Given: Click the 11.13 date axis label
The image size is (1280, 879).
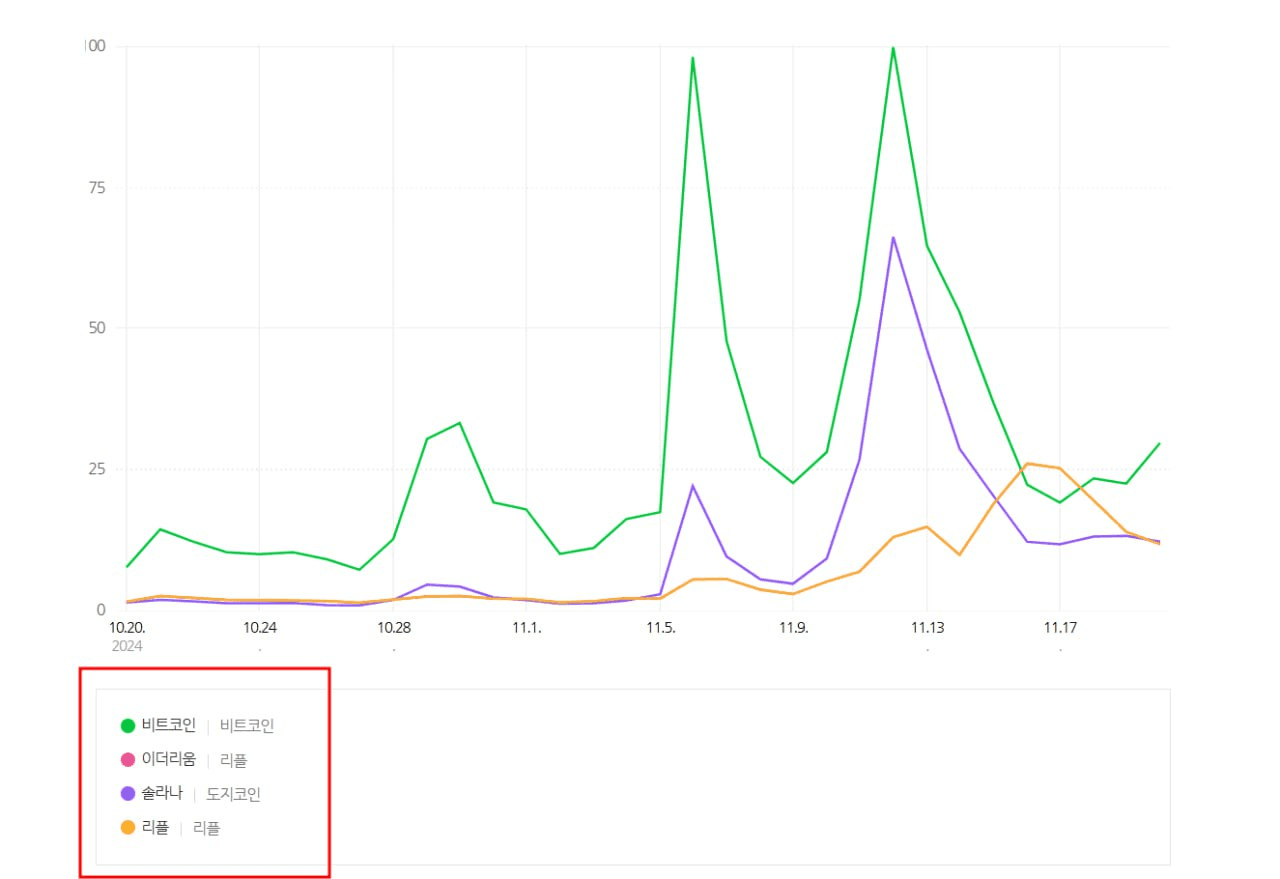Looking at the screenshot, I should point(927,628).
